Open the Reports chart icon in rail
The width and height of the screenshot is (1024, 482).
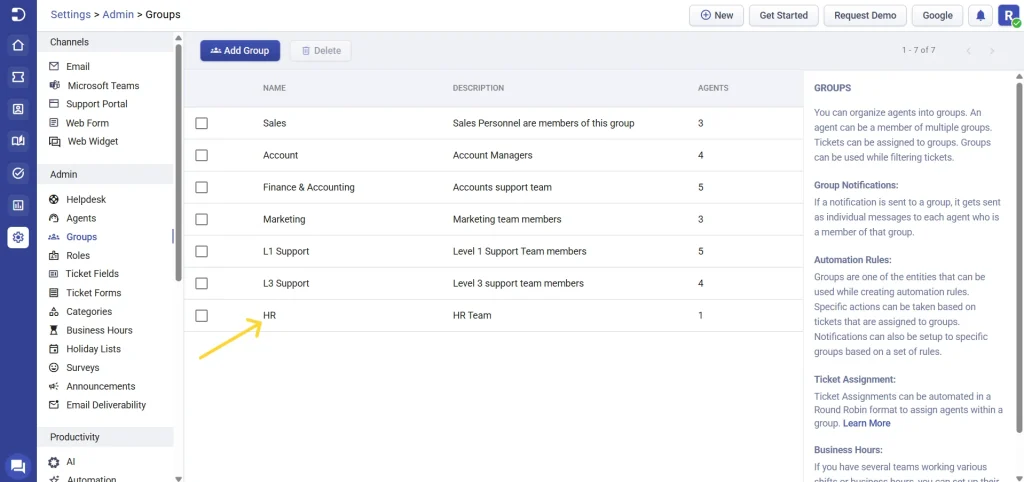(x=18, y=205)
